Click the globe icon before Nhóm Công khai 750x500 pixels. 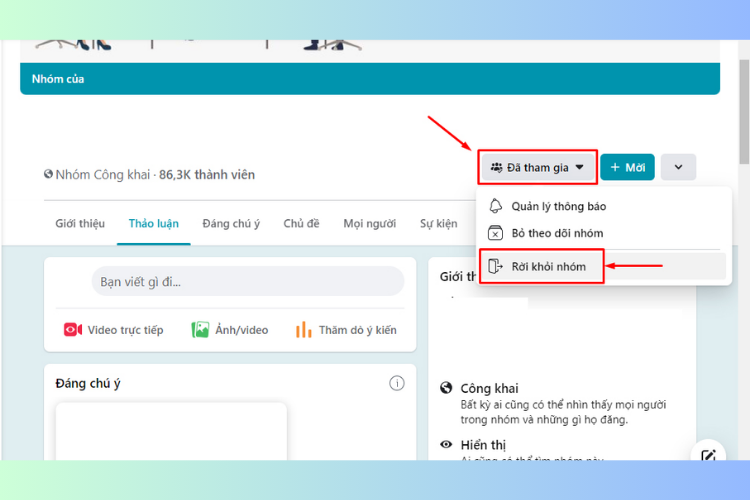48,174
